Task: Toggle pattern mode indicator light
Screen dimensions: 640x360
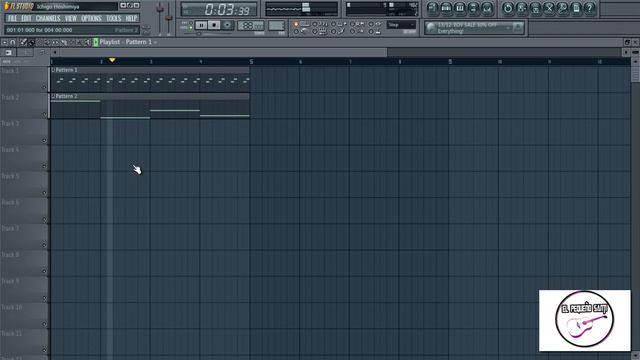Action: (x=191, y=23)
